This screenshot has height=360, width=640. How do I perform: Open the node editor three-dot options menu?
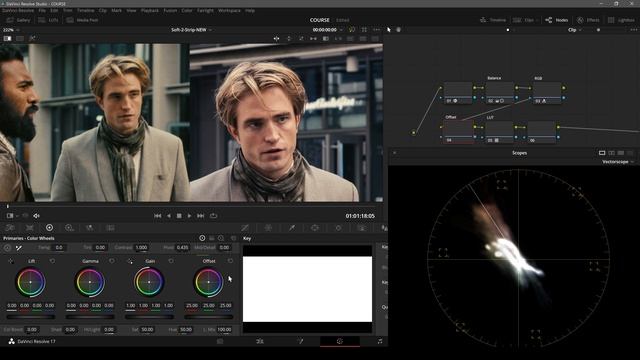[x=633, y=30]
